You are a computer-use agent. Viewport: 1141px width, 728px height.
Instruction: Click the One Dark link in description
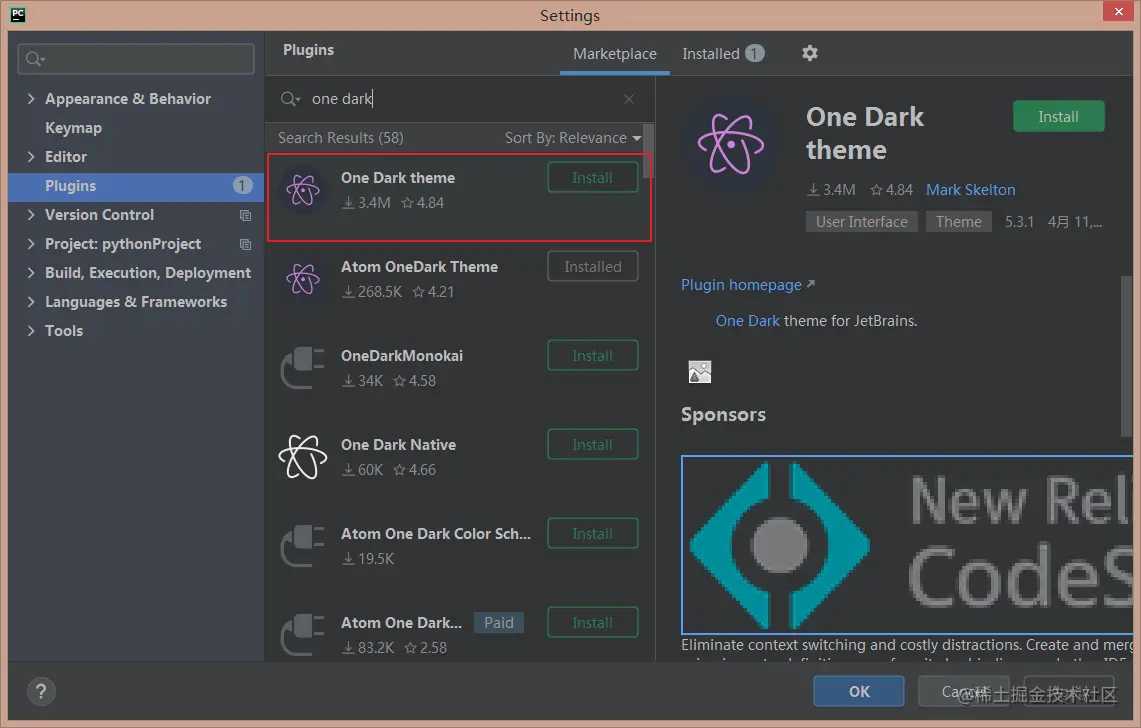point(747,321)
